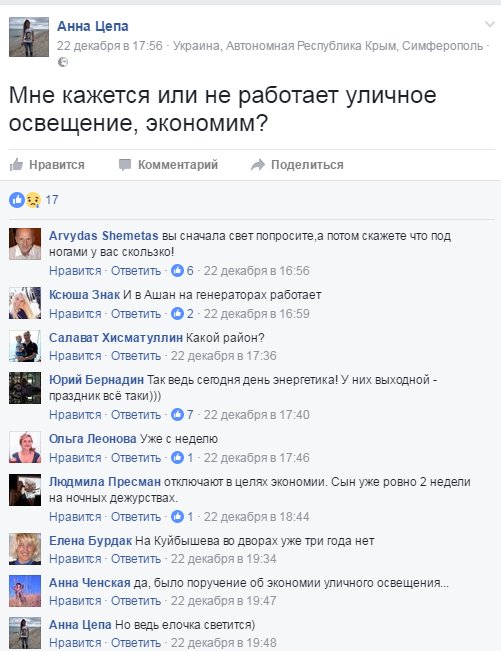This screenshot has width=501, height=651.
Task: Open Анна Цепа profile from post header
Action: [x=93, y=26]
